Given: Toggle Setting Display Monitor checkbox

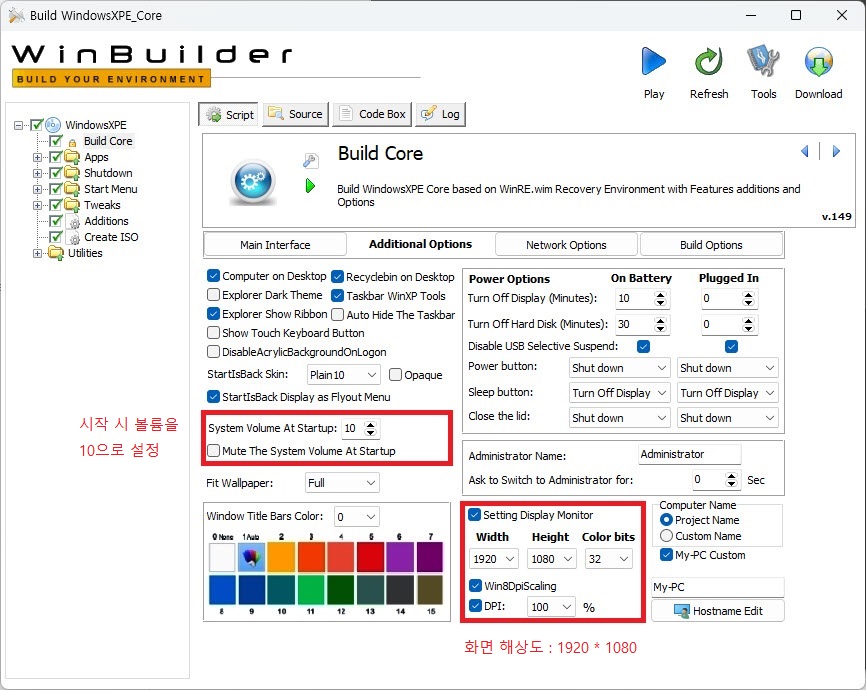Looking at the screenshot, I should click(x=474, y=514).
